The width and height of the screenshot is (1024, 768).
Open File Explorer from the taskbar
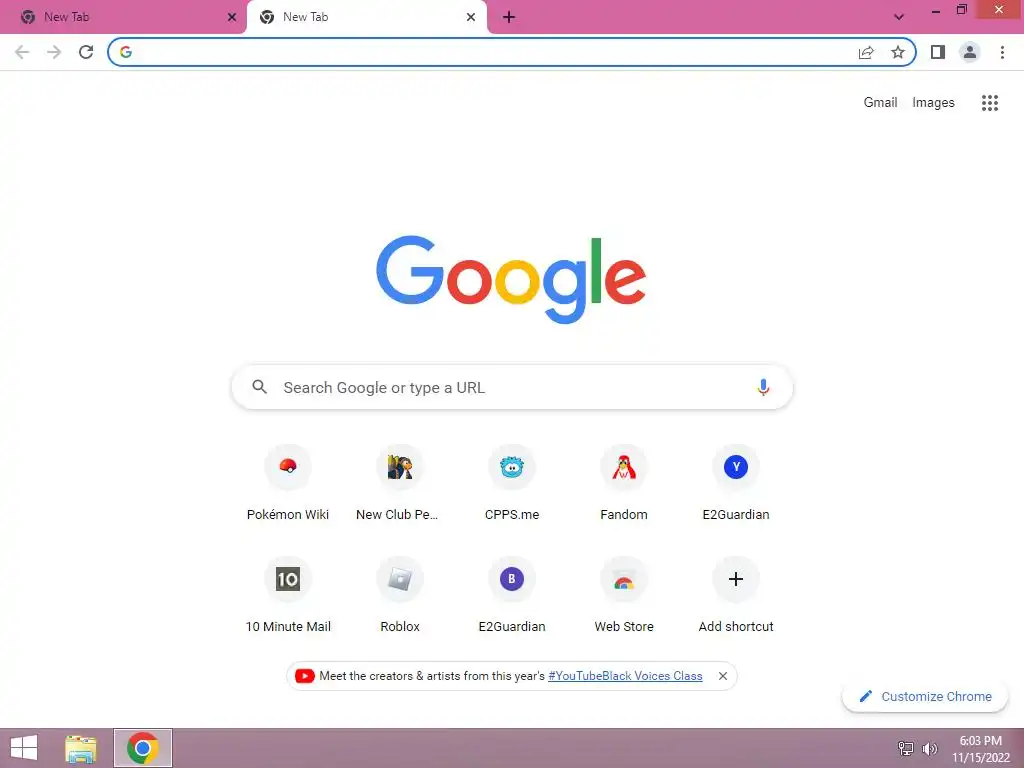pyautogui.click(x=81, y=748)
